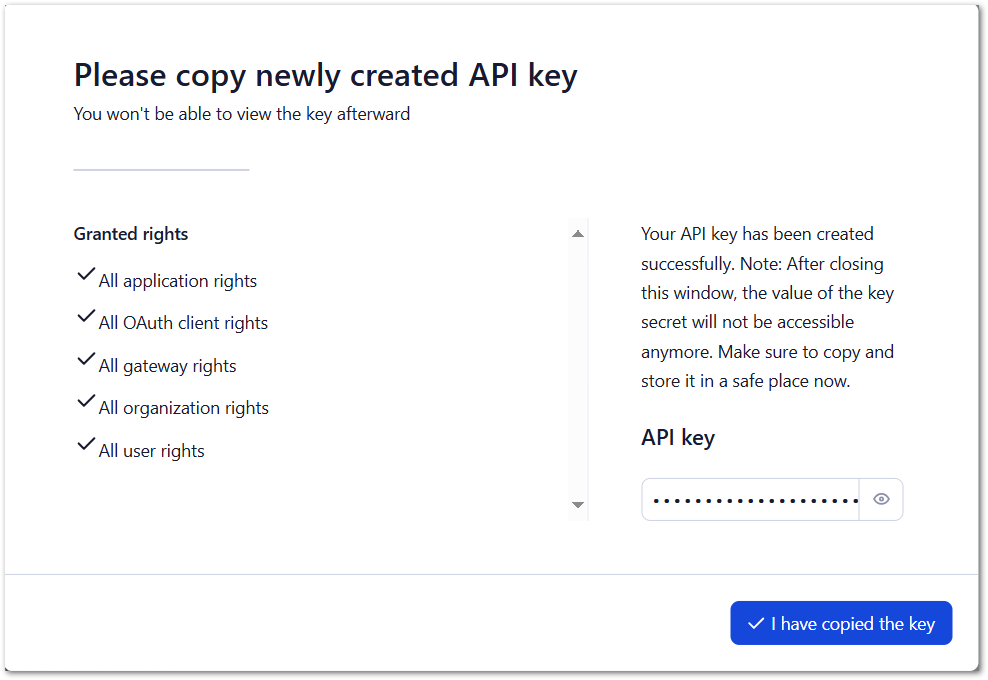Click the "All gateway rights" entry
The width and height of the screenshot is (988, 680).
pos(168,366)
